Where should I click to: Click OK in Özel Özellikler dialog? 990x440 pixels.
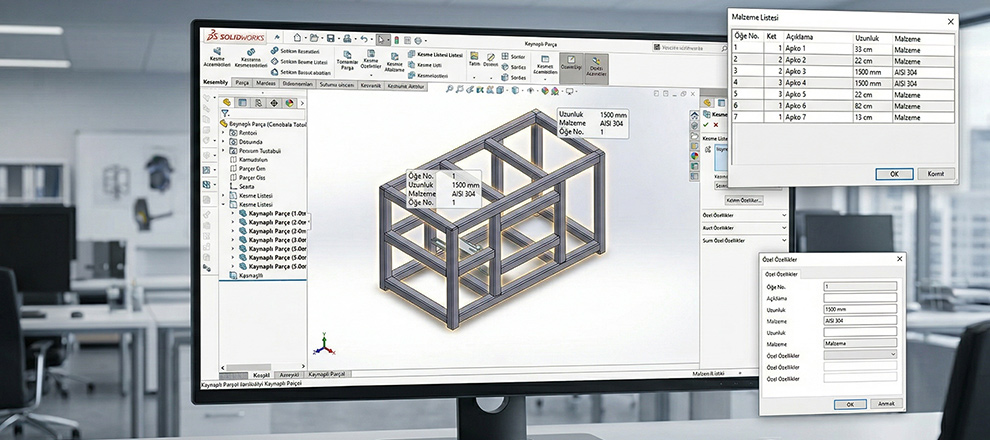(850, 404)
